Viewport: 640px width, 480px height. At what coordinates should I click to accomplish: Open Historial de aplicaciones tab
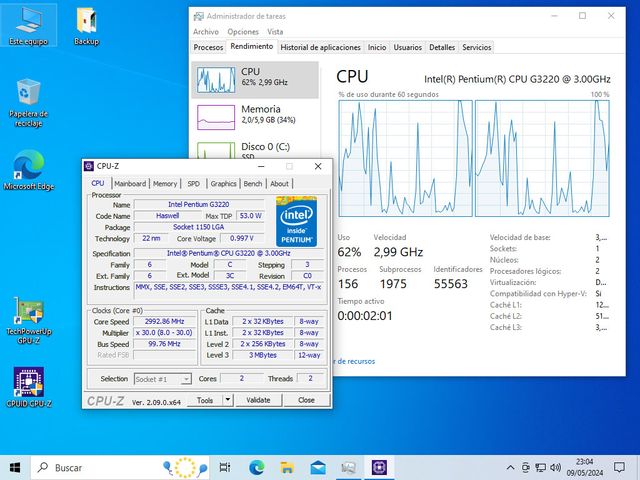point(320,47)
